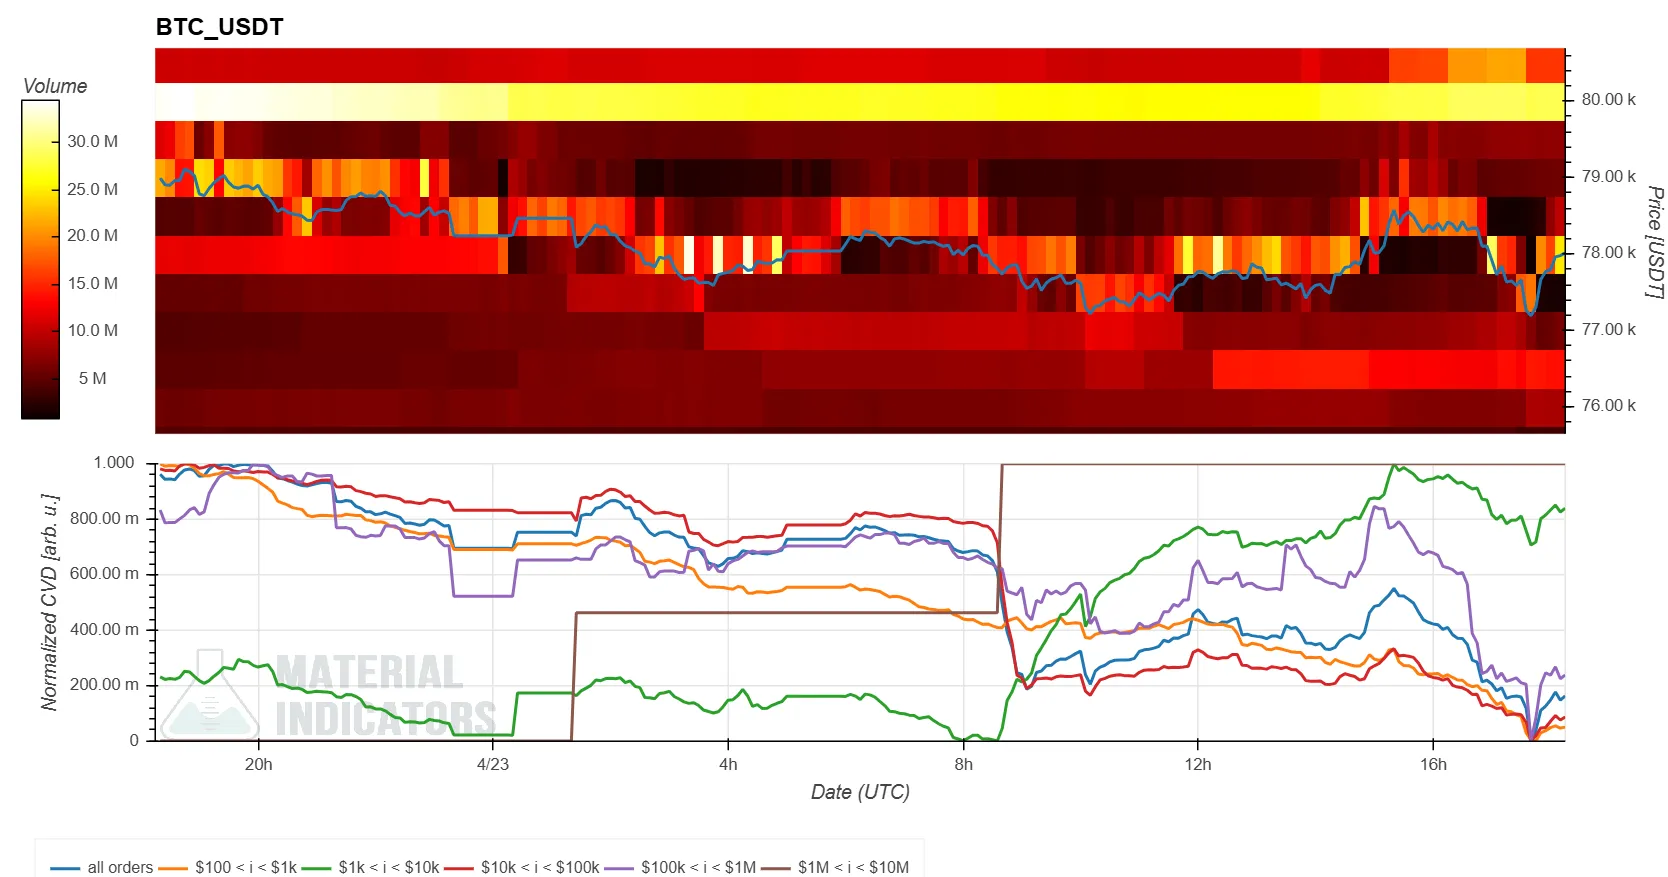Click the 16h tick on the date axis

click(x=1432, y=764)
